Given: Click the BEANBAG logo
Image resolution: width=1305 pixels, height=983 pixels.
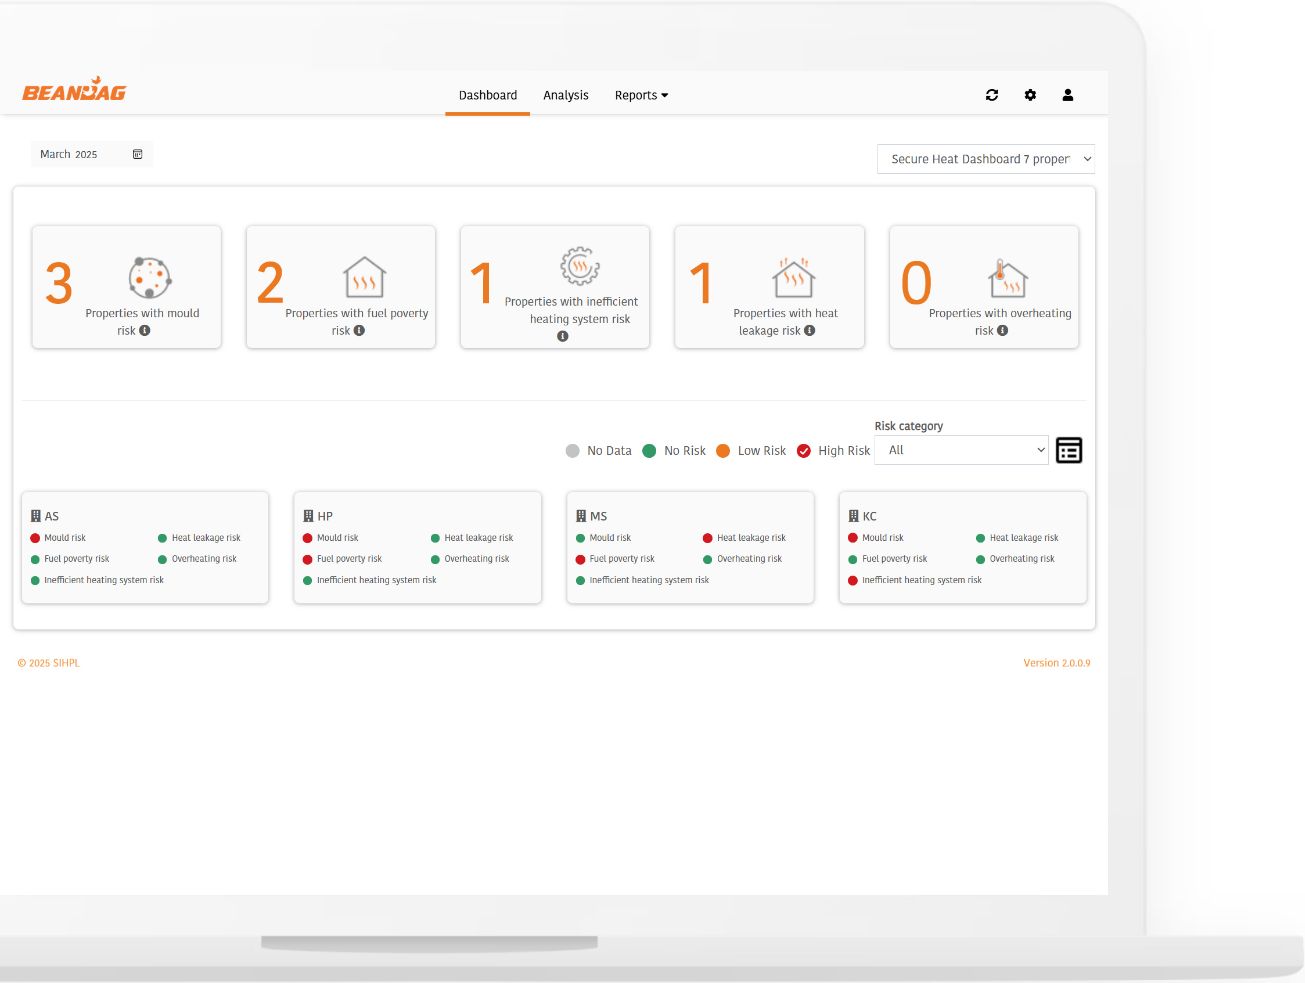Looking at the screenshot, I should pos(75,91).
